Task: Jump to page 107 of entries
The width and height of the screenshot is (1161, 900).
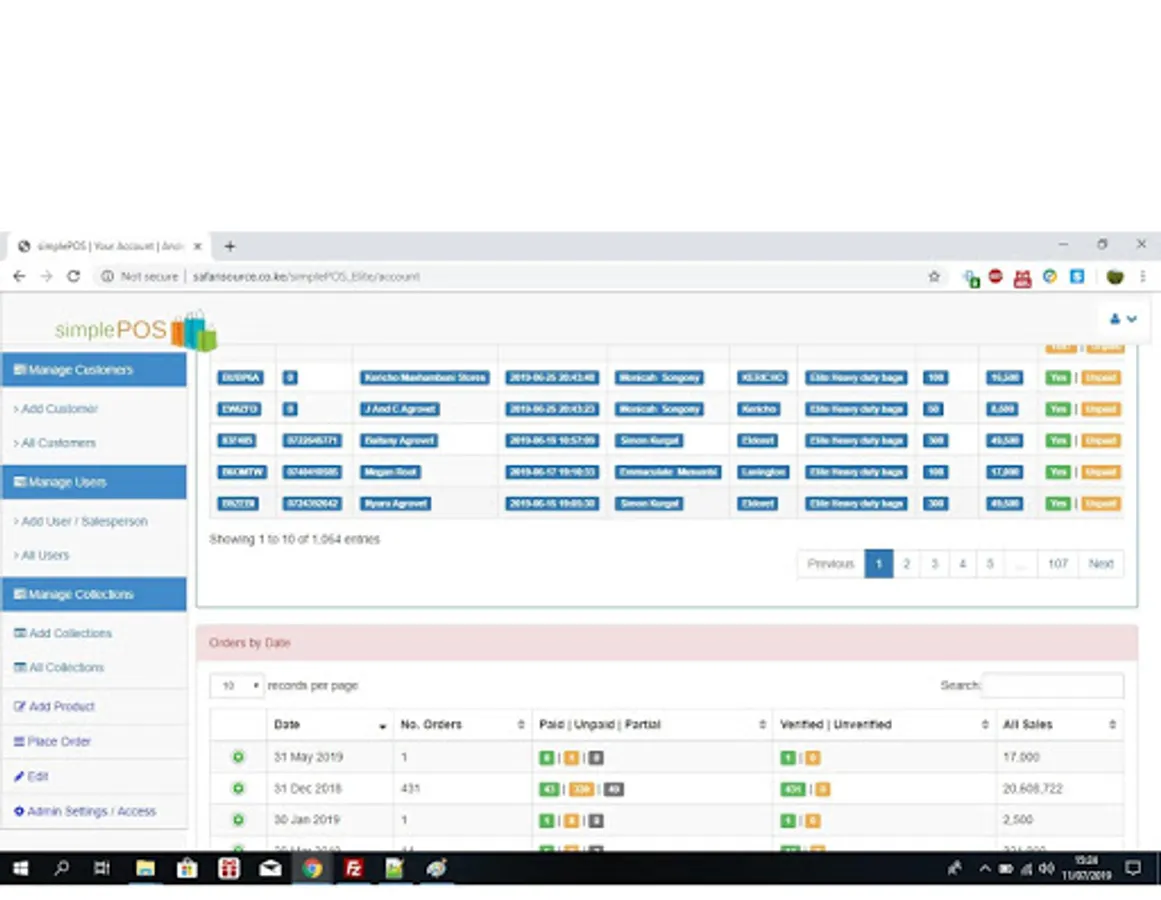Action: [x=1058, y=564]
